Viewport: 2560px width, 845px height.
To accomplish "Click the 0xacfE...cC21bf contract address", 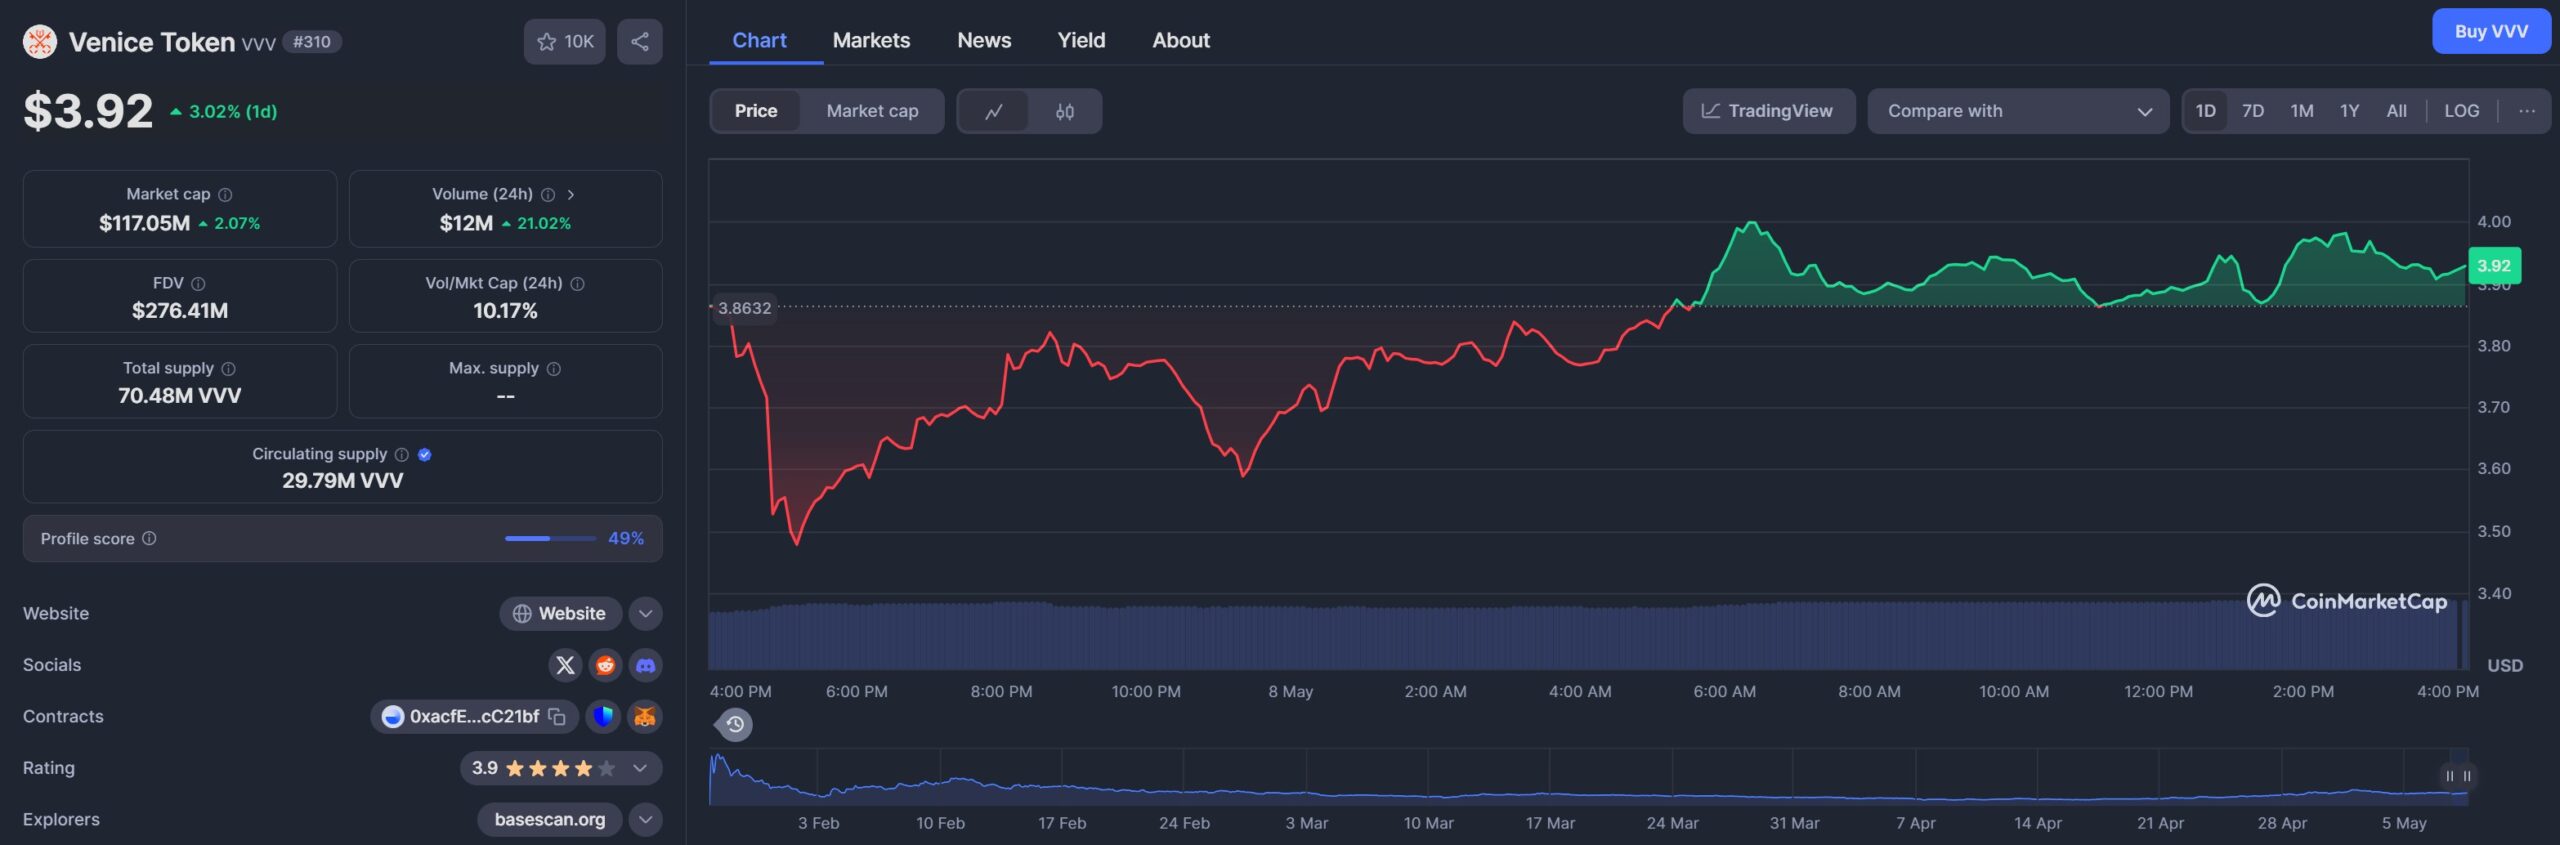I will coord(474,716).
